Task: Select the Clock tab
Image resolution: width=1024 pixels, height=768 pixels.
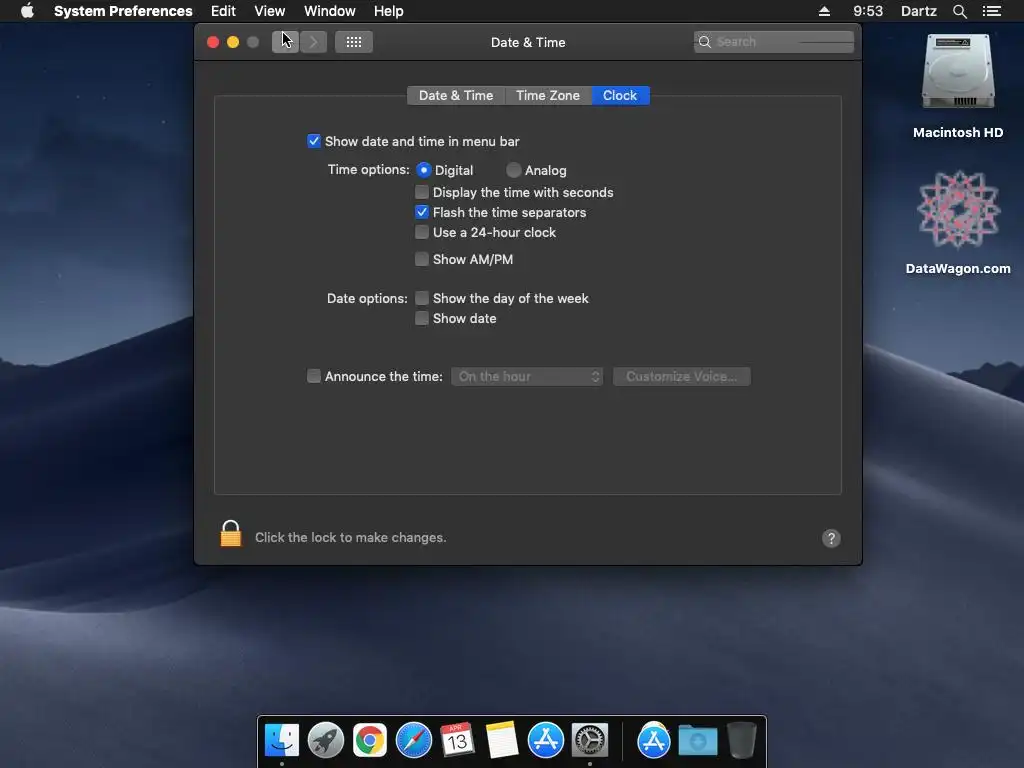Action: [620, 95]
